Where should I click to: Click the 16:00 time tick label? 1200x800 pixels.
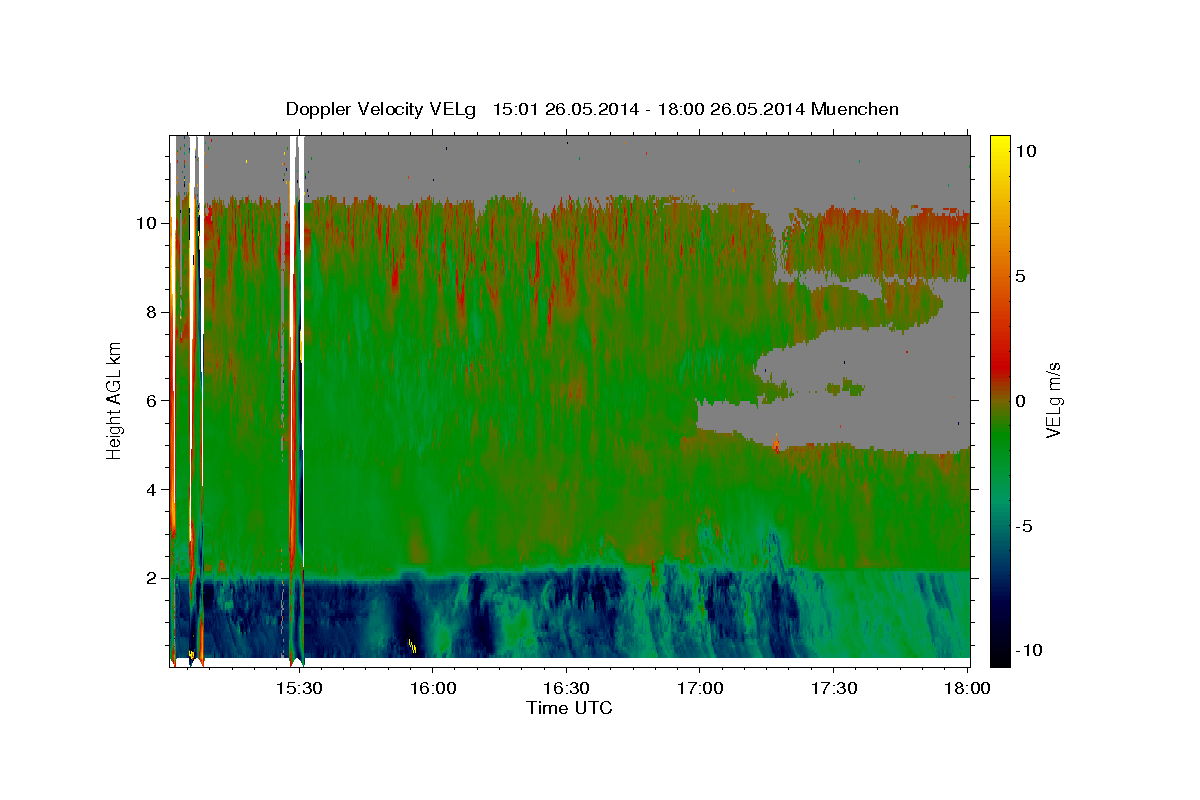point(433,688)
